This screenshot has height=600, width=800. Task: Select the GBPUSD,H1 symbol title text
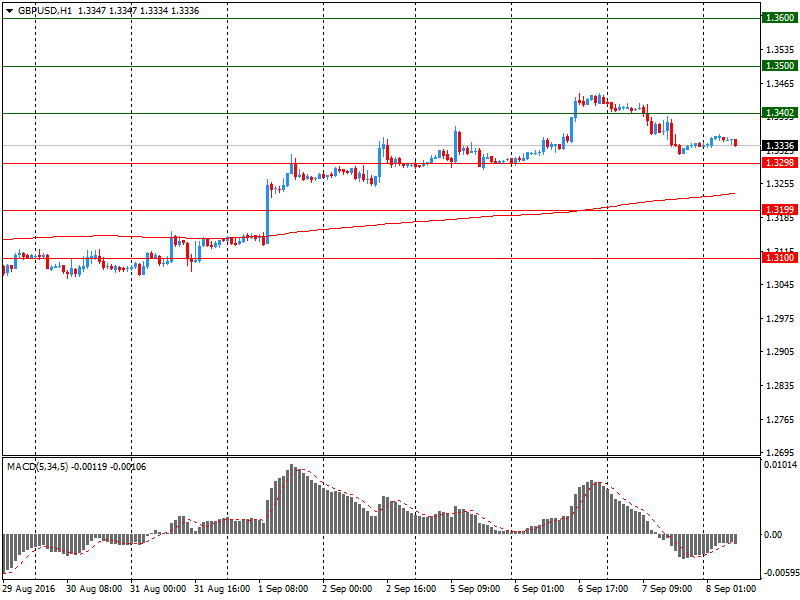(x=45, y=11)
